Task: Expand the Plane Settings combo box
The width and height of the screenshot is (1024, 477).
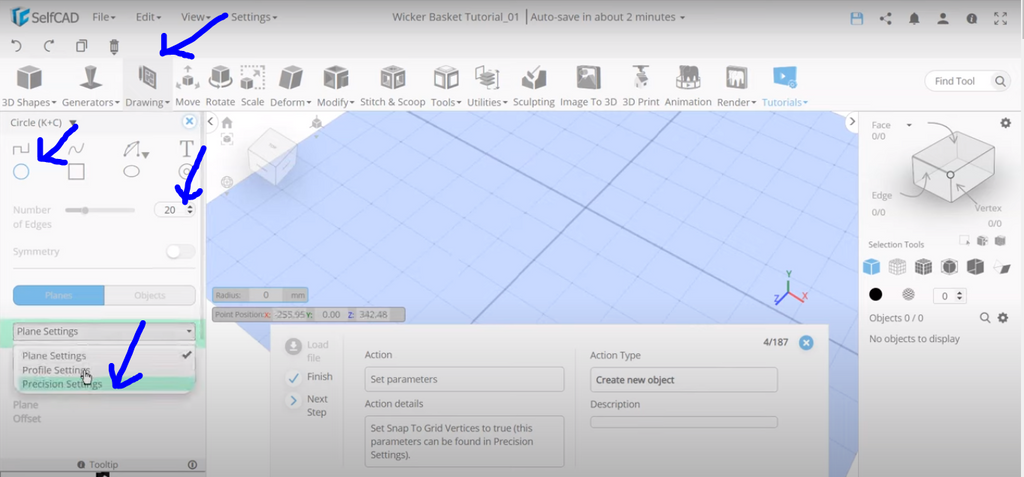Action: [x=104, y=331]
